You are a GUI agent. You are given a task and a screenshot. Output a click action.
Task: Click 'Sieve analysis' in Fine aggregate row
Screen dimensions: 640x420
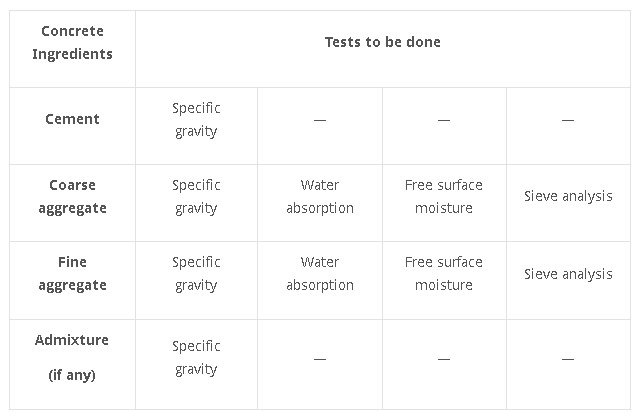coord(568,274)
